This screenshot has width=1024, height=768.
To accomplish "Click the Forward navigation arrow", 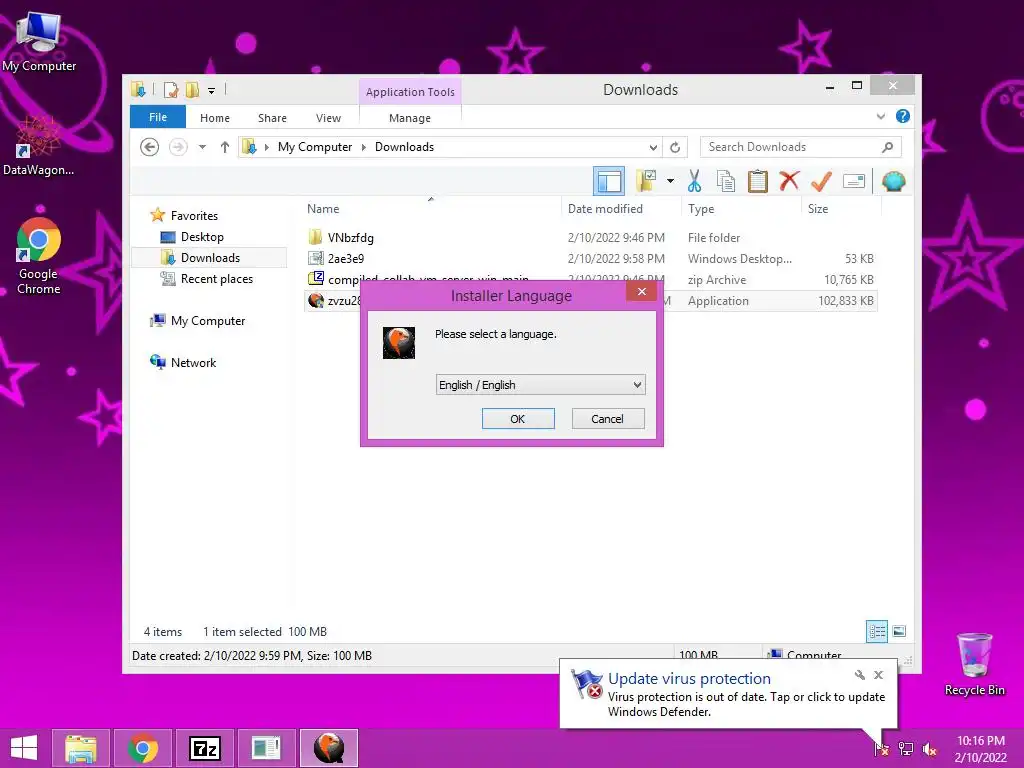I will (178, 147).
